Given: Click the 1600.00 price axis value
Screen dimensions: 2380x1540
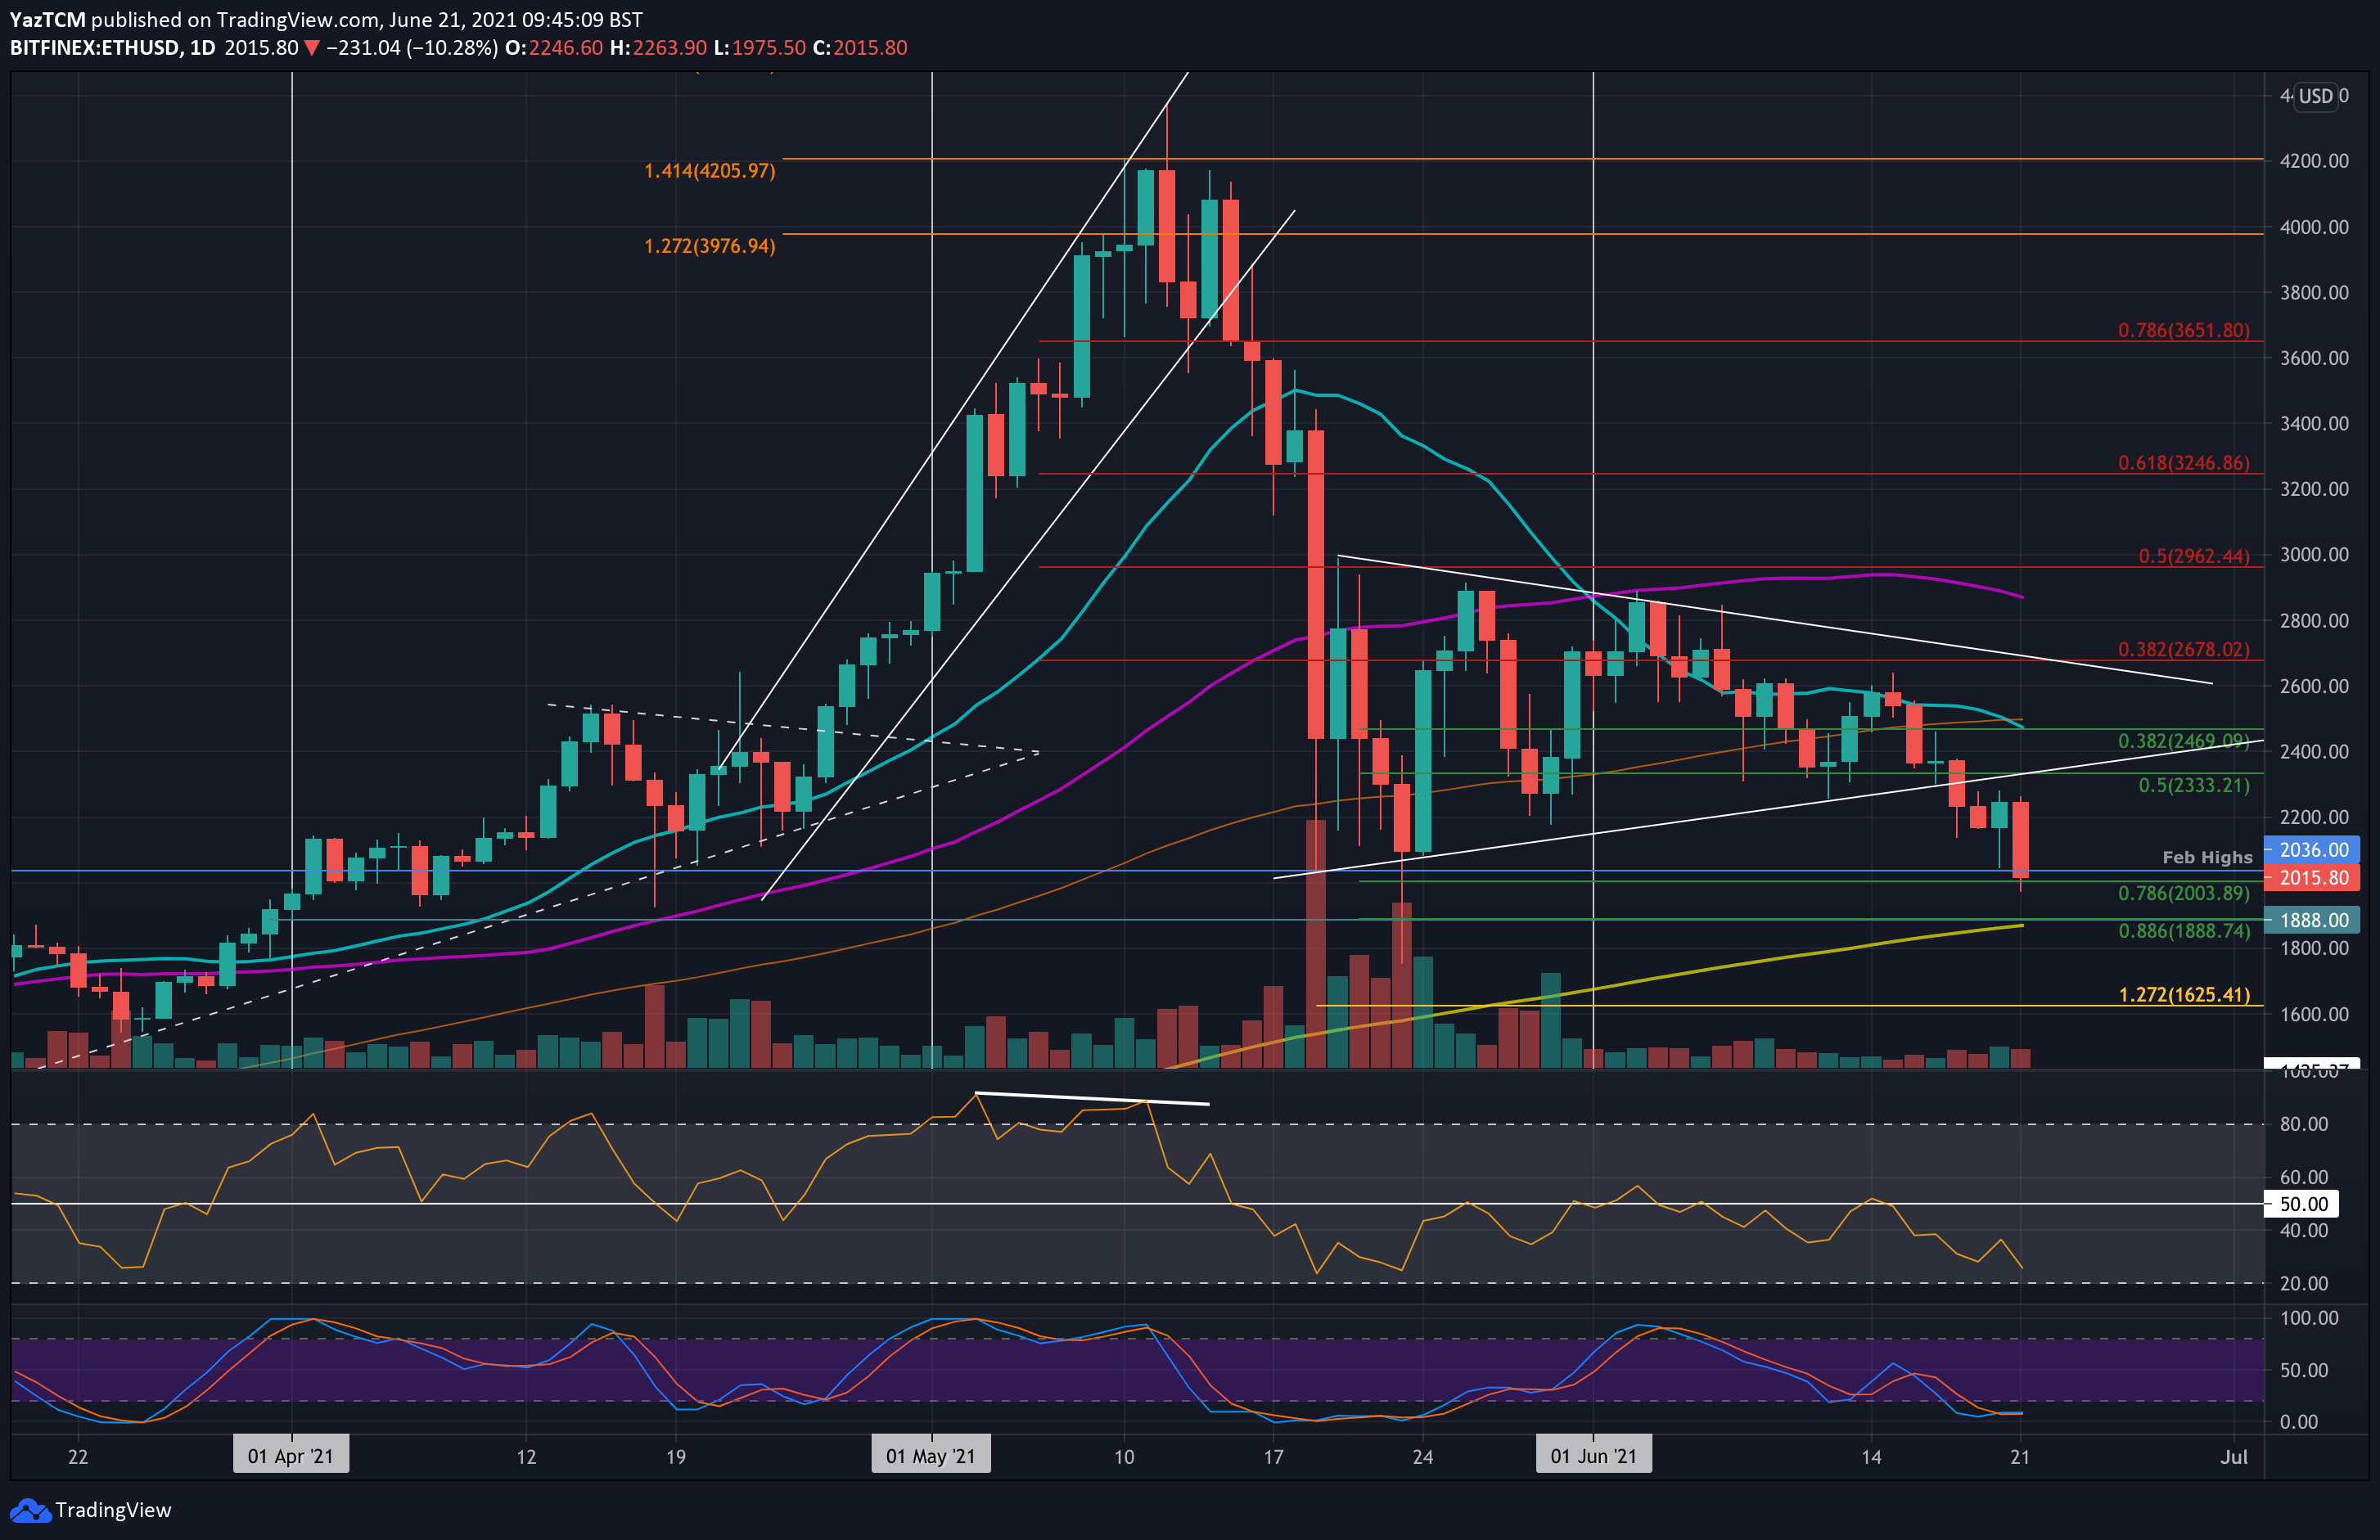Looking at the screenshot, I should (x=2314, y=1014).
